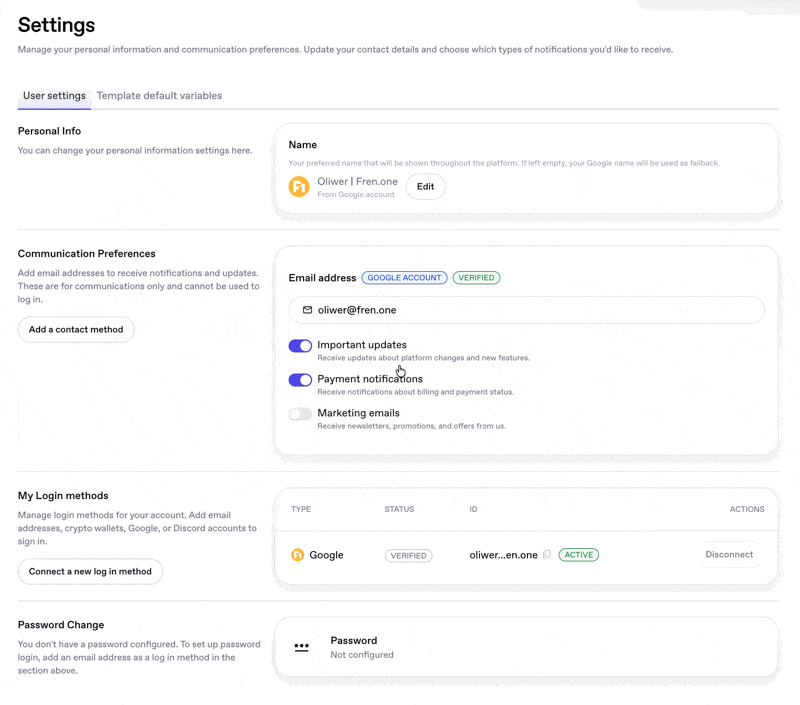Image resolution: width=800 pixels, height=705 pixels.
Task: Switch to the User settings tab
Action: pos(55,96)
